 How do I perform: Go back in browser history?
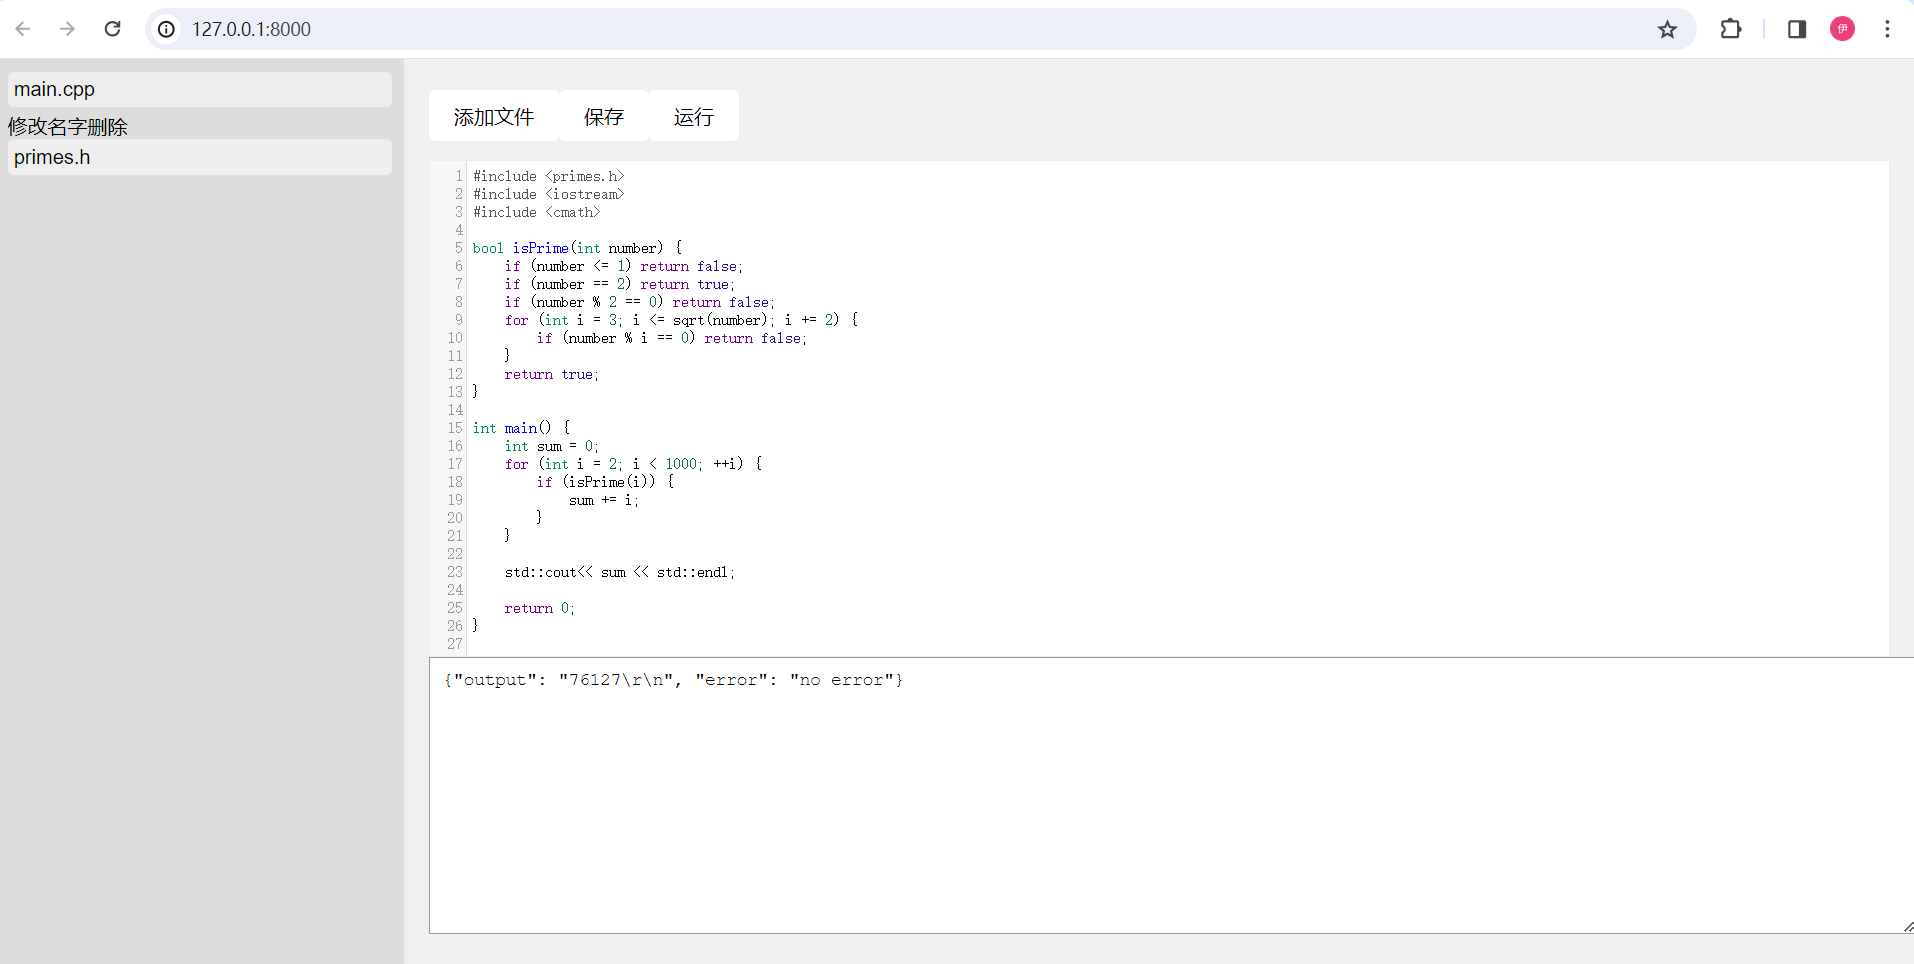(x=23, y=29)
